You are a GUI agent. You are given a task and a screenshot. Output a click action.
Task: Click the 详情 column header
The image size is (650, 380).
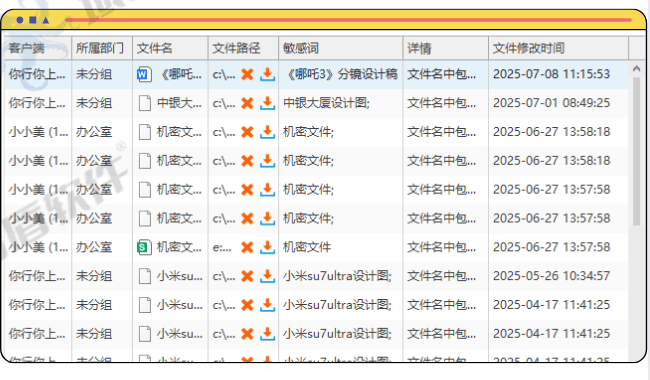(446, 48)
